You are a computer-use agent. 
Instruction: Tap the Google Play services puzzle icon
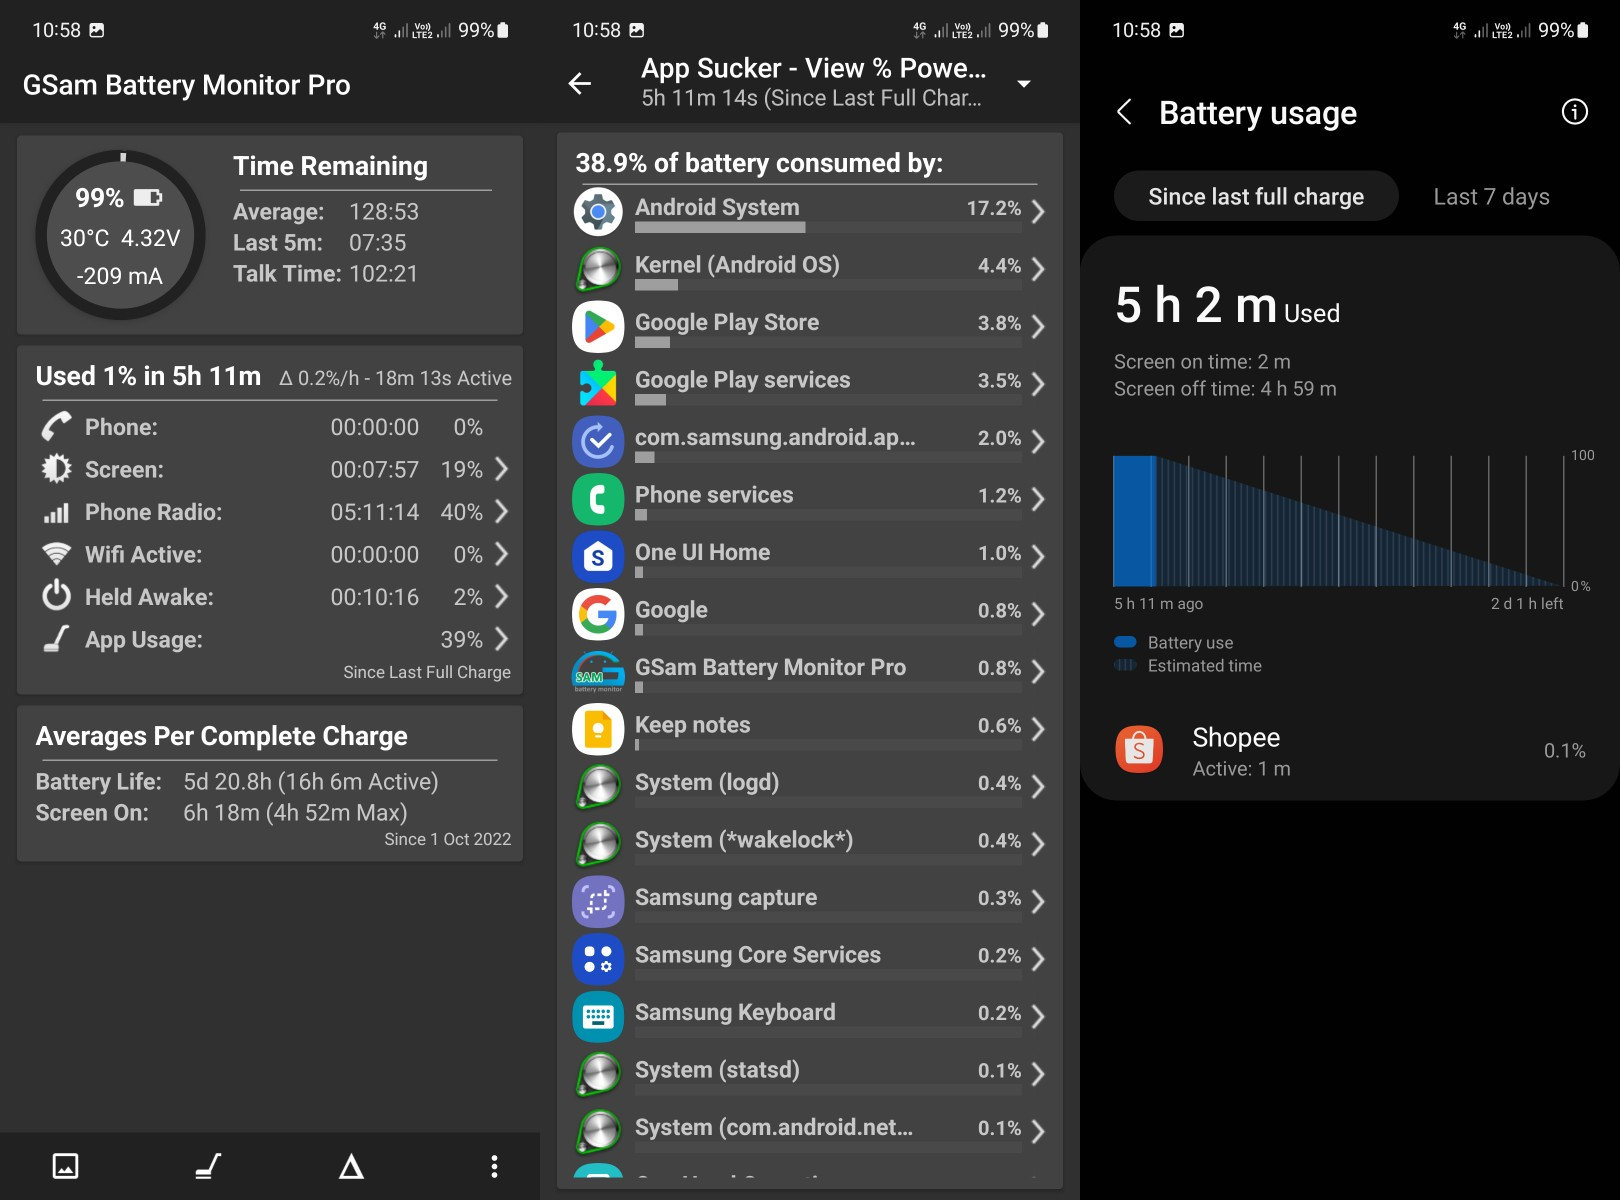[598, 384]
